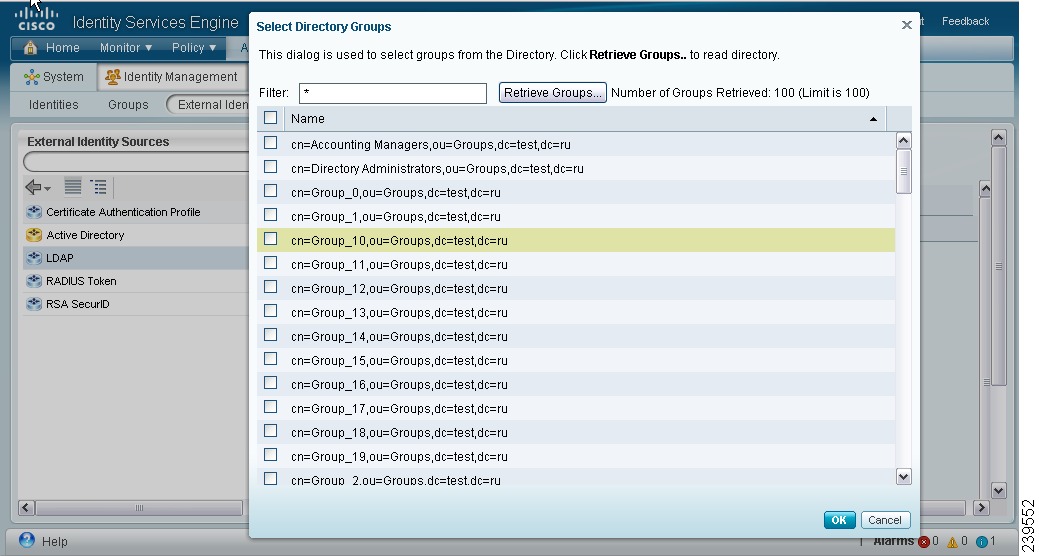Switch to the Identities tab

(54, 105)
